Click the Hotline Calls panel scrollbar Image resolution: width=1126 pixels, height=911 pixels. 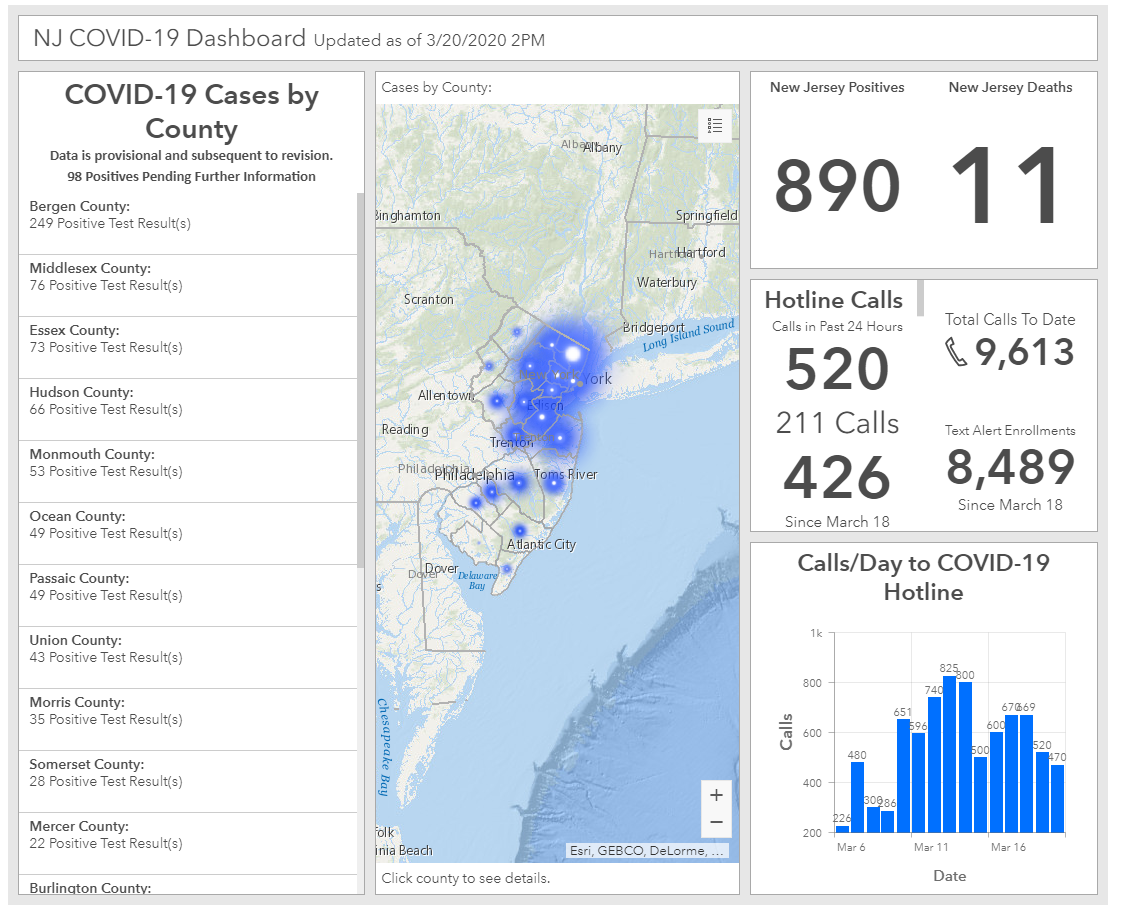(x=921, y=299)
